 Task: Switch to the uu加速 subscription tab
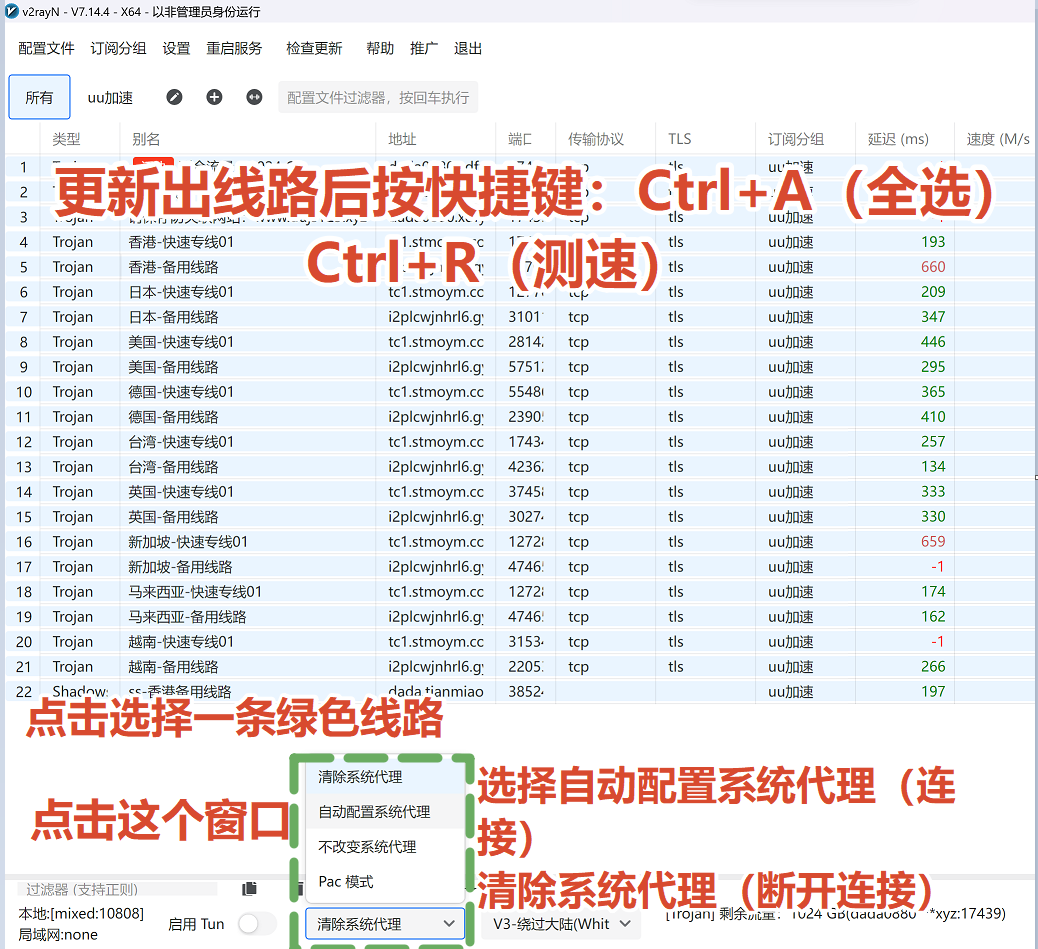(x=111, y=97)
